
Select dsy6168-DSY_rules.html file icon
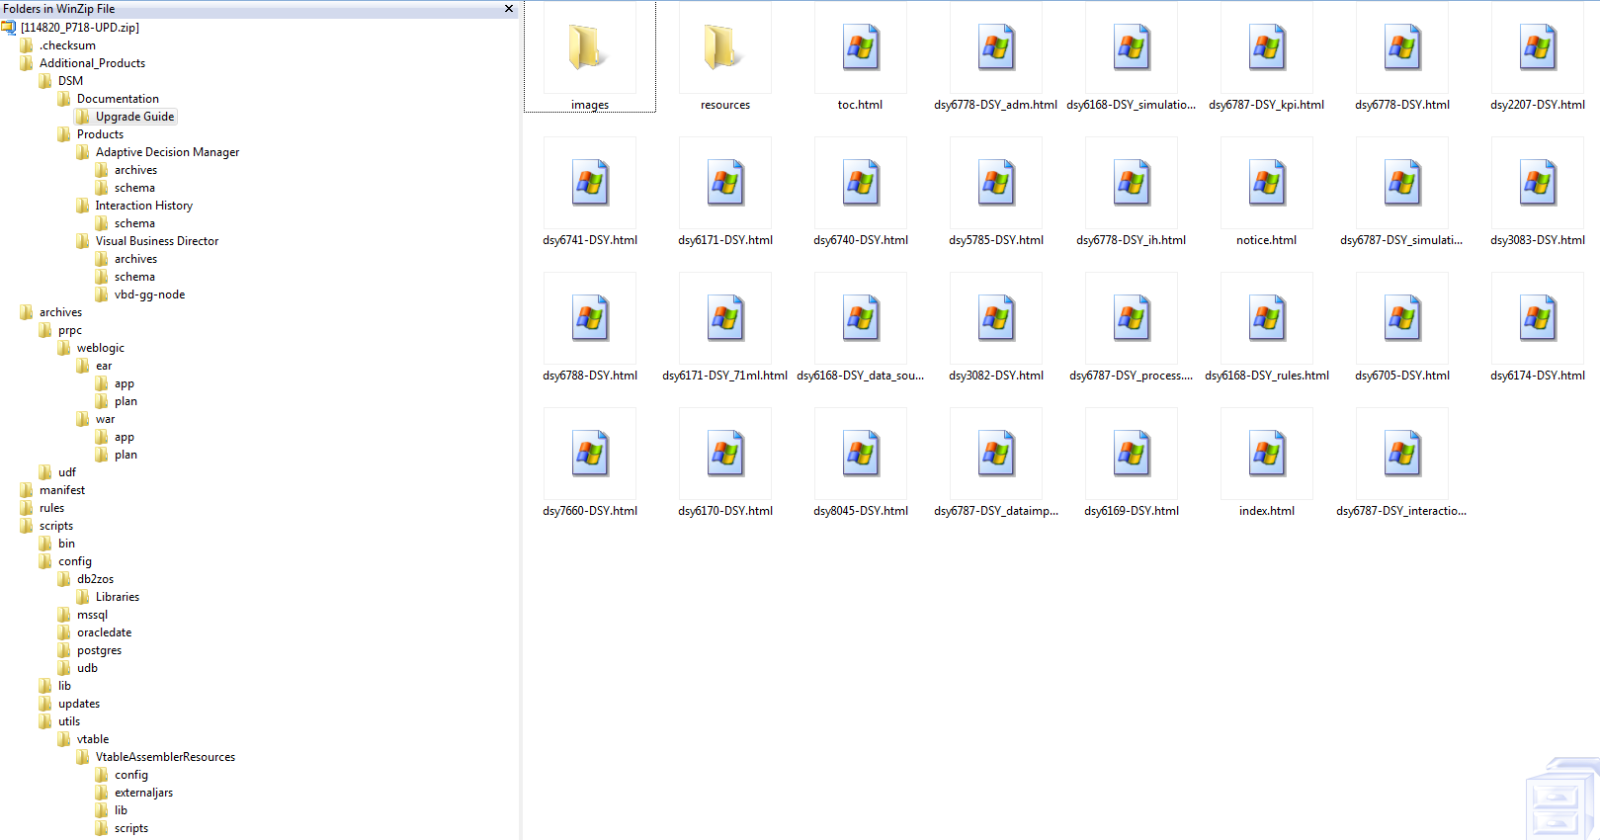1266,318
